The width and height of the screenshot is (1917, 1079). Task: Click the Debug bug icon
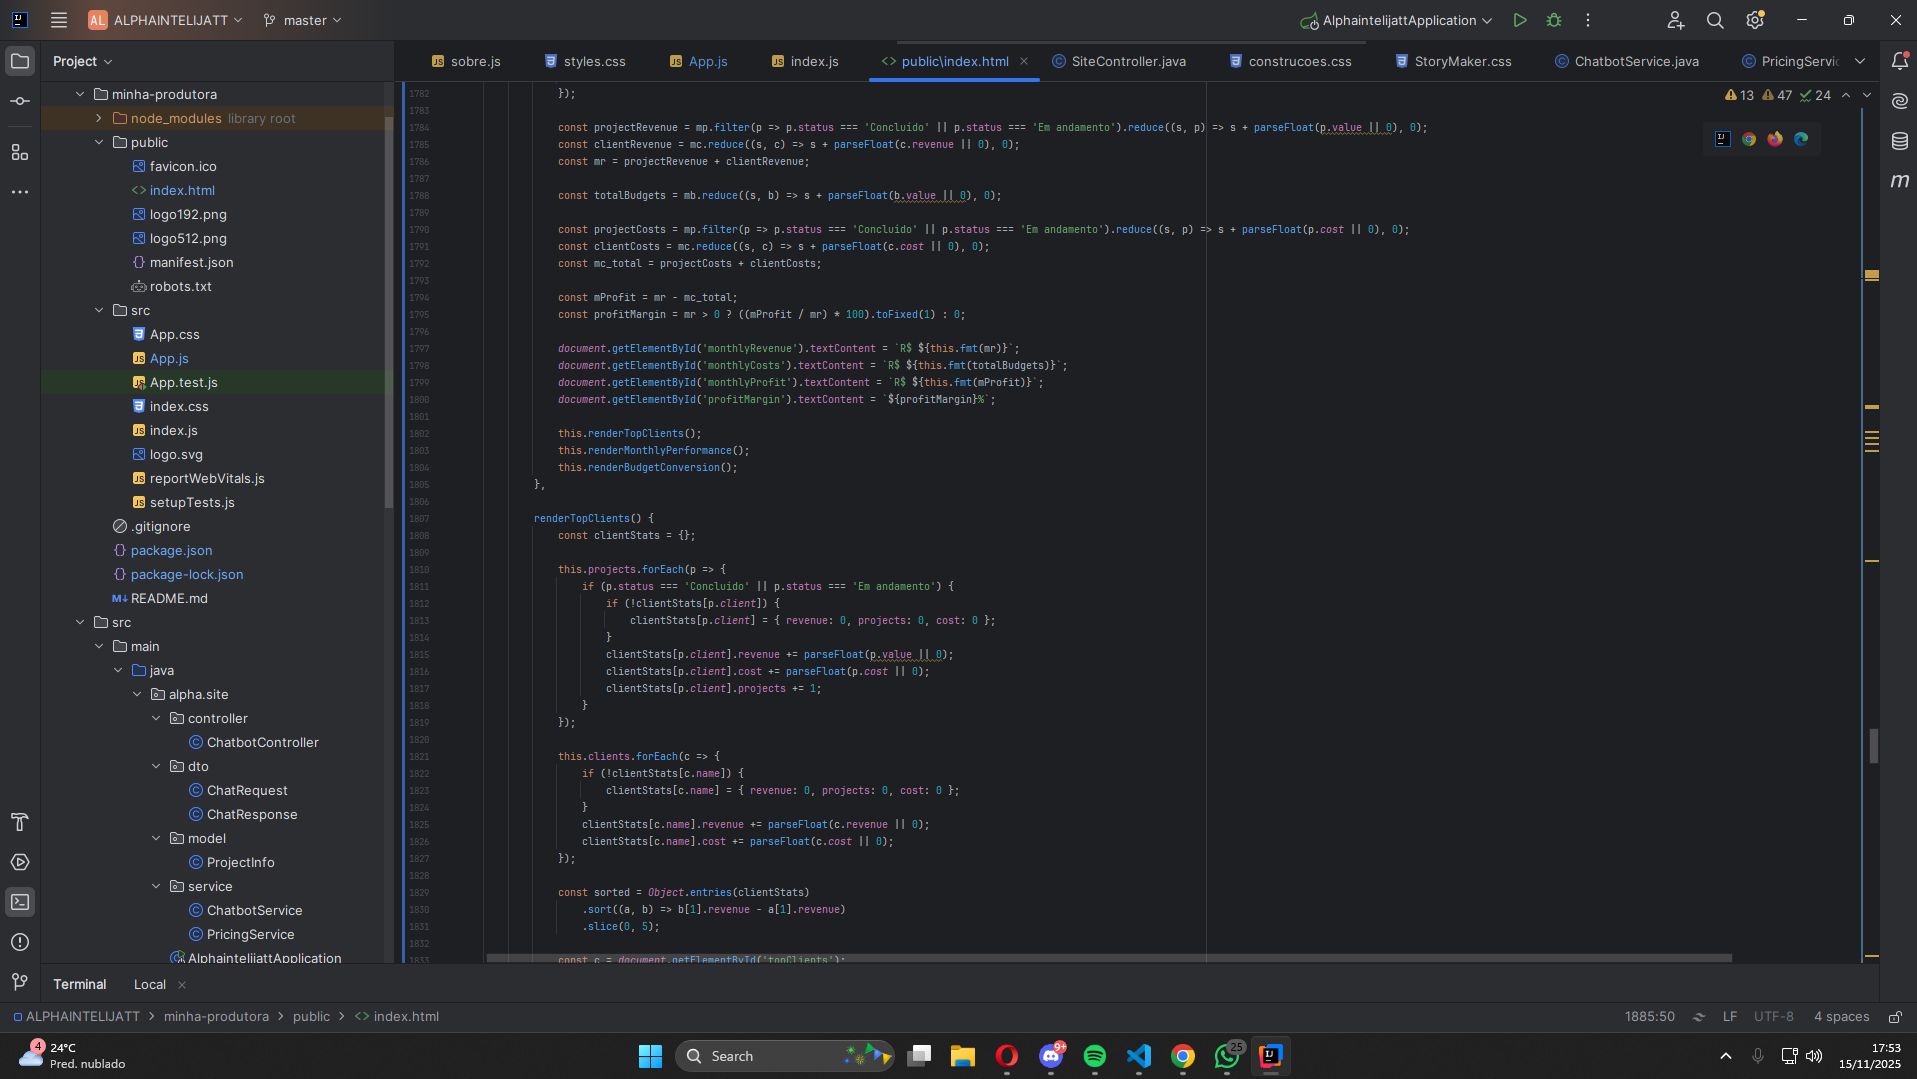[x=1553, y=20]
